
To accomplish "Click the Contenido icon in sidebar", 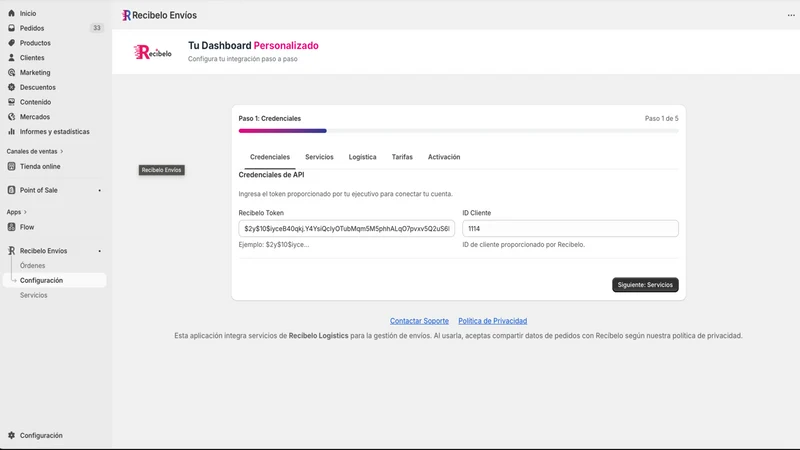I will pyautogui.click(x=11, y=102).
